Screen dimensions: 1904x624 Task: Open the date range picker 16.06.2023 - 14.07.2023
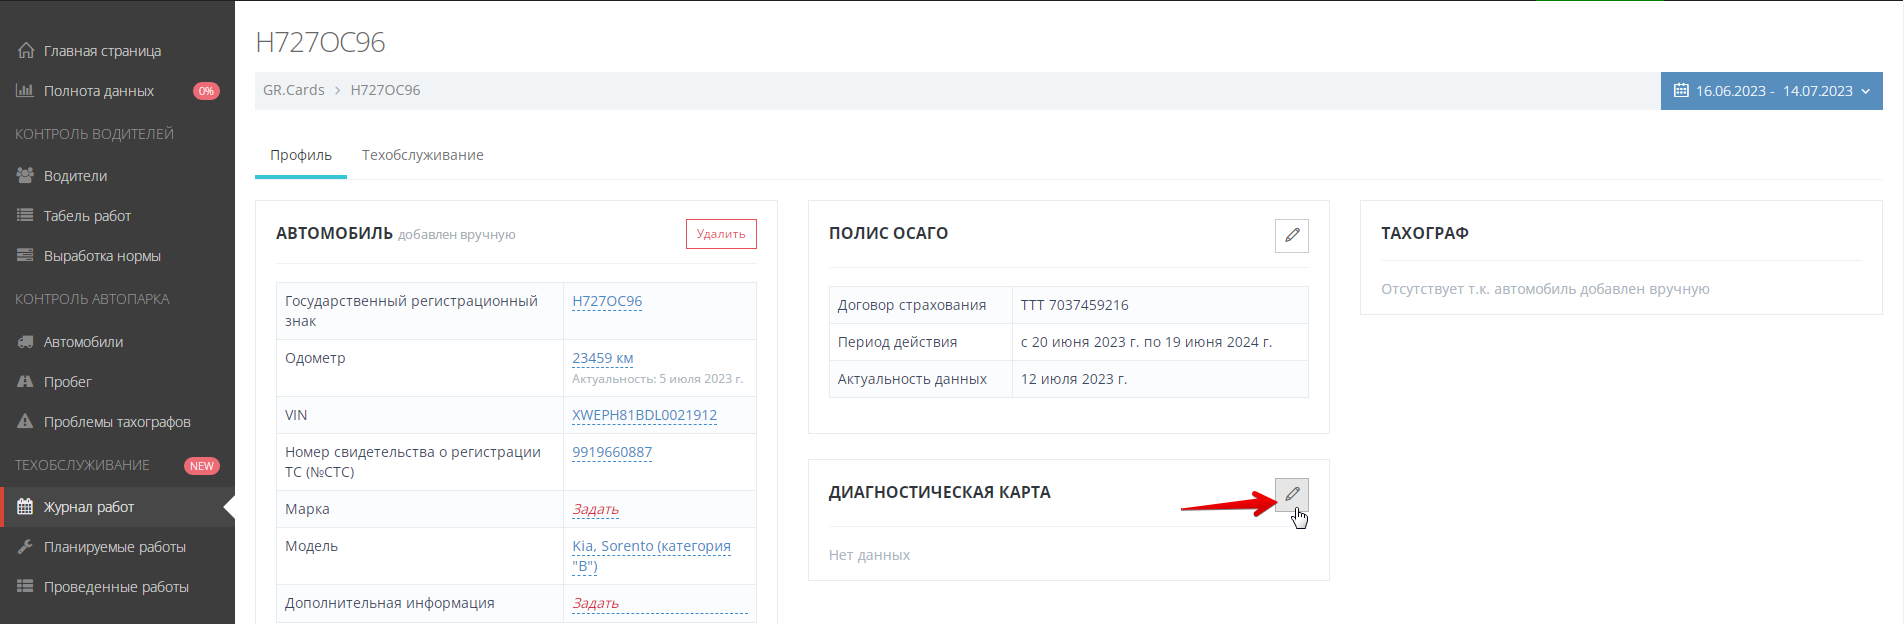(1771, 91)
